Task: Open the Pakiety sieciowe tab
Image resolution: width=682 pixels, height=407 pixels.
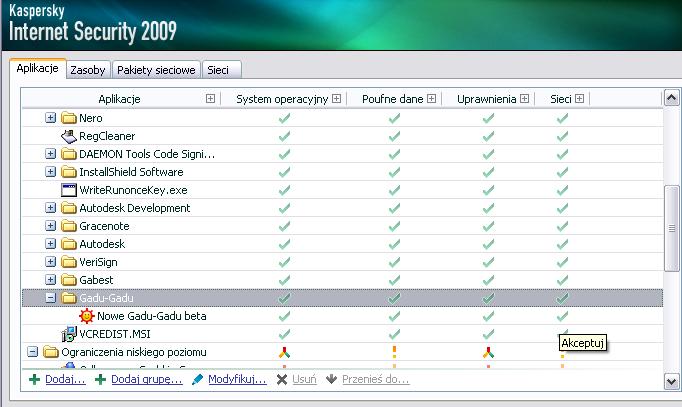Action: pyautogui.click(x=156, y=70)
